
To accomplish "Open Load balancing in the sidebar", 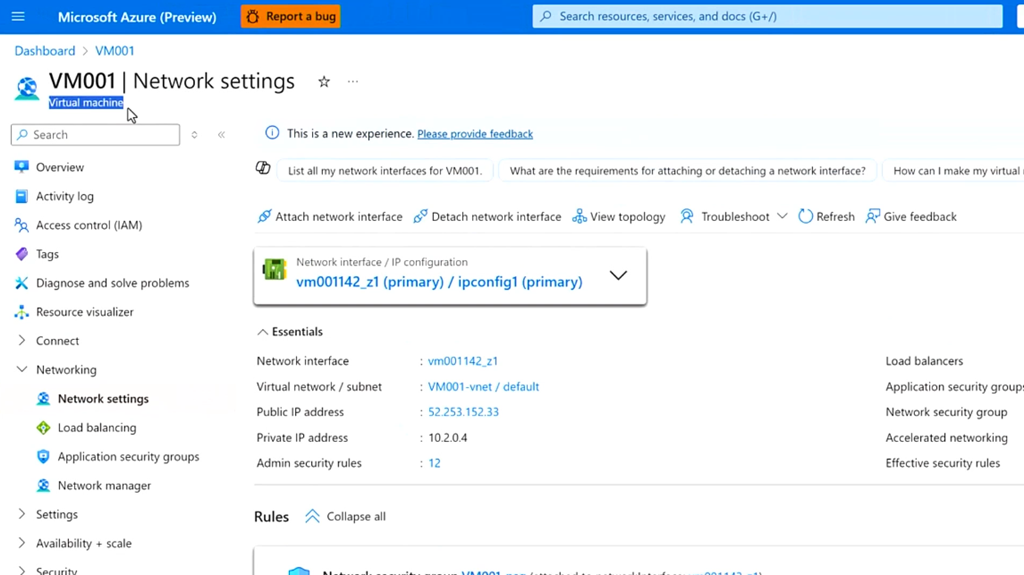I will (x=96, y=428).
